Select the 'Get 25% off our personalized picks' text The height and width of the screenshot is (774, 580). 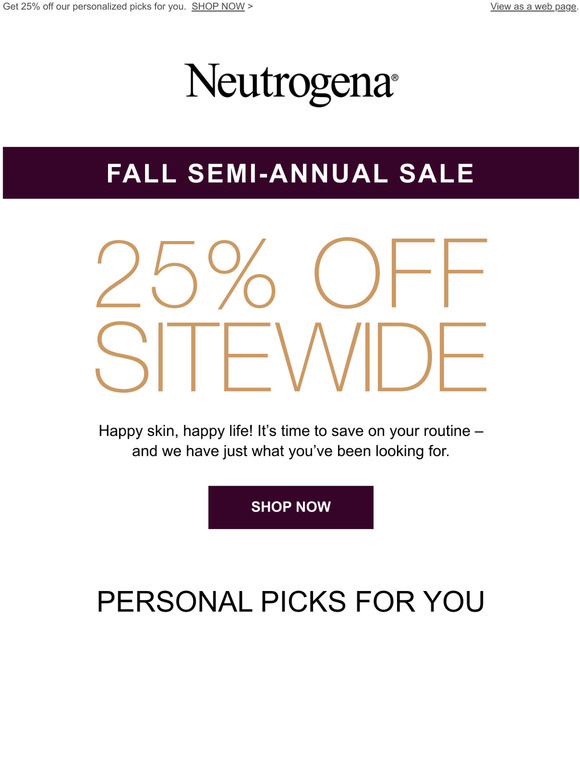coord(94,6)
